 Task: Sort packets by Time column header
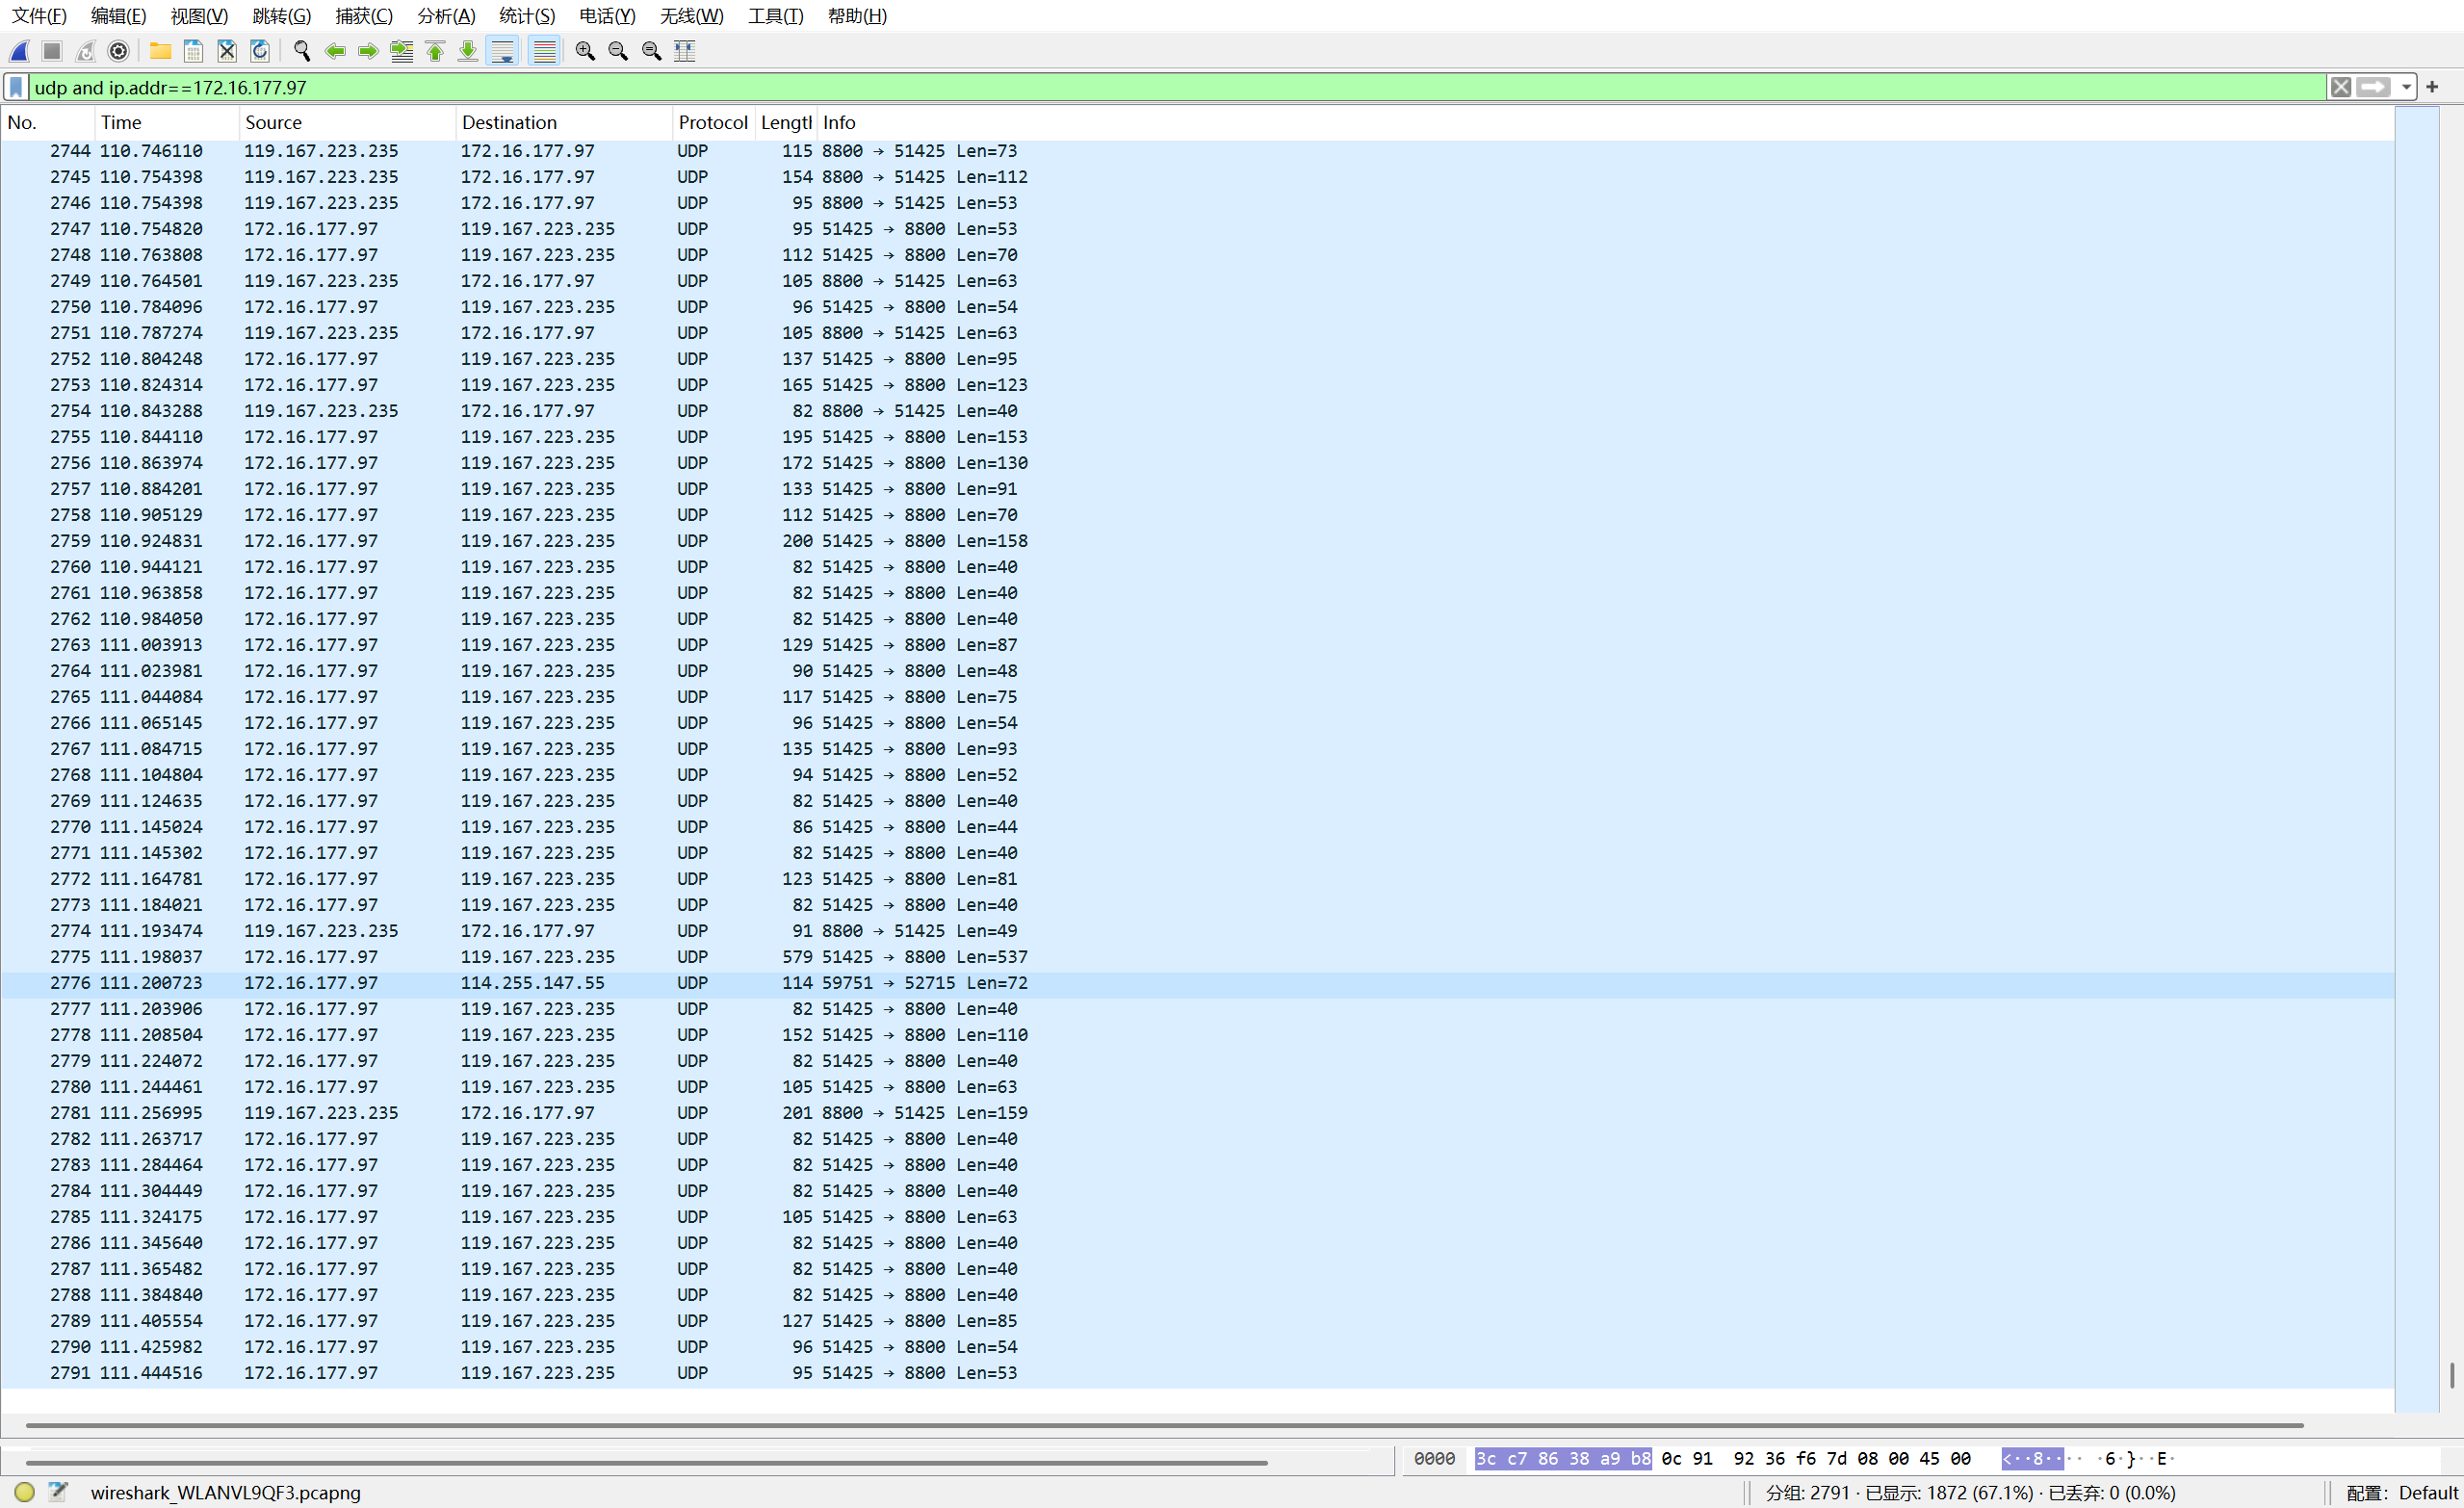(121, 123)
